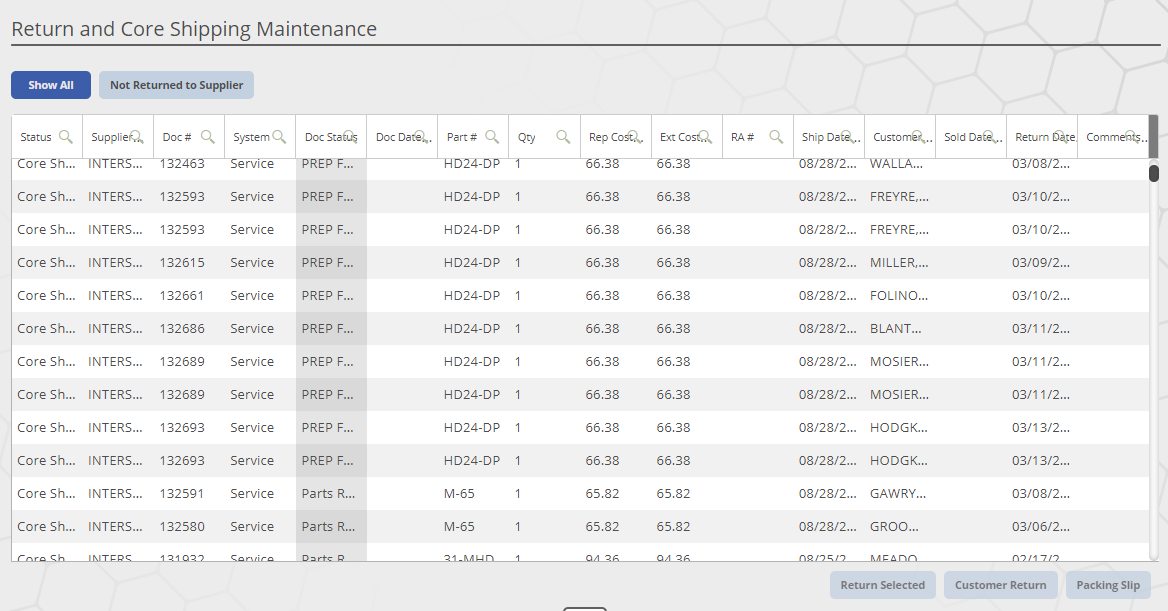Viewport: 1168px width, 611px height.
Task: Click the Customer Return button
Action: [1000, 585]
